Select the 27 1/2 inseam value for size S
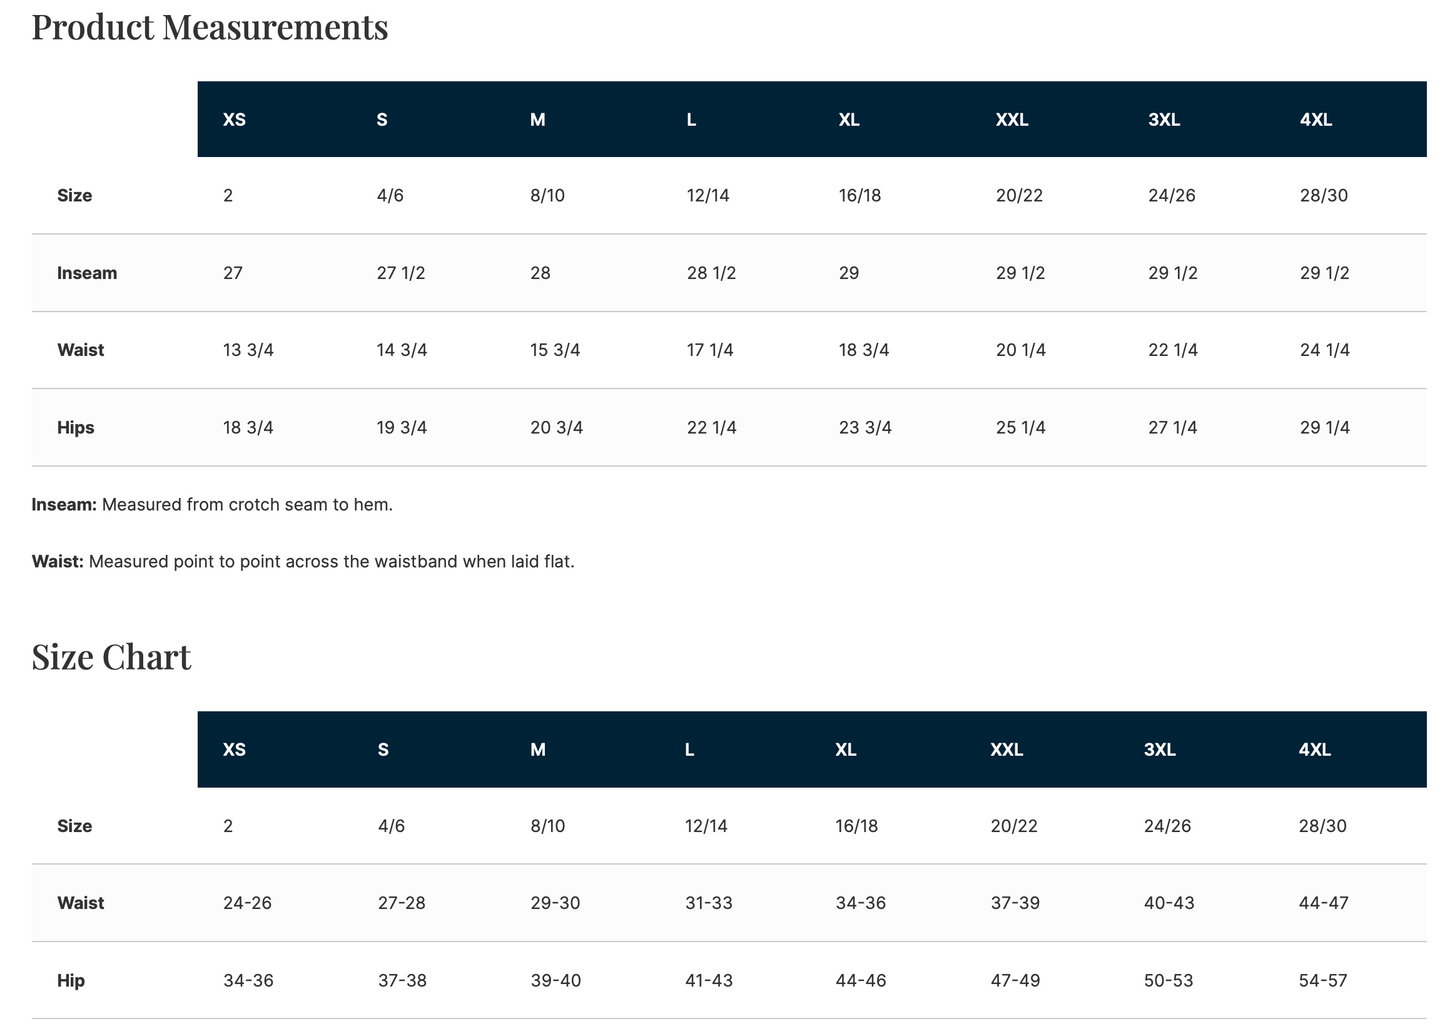 401,273
